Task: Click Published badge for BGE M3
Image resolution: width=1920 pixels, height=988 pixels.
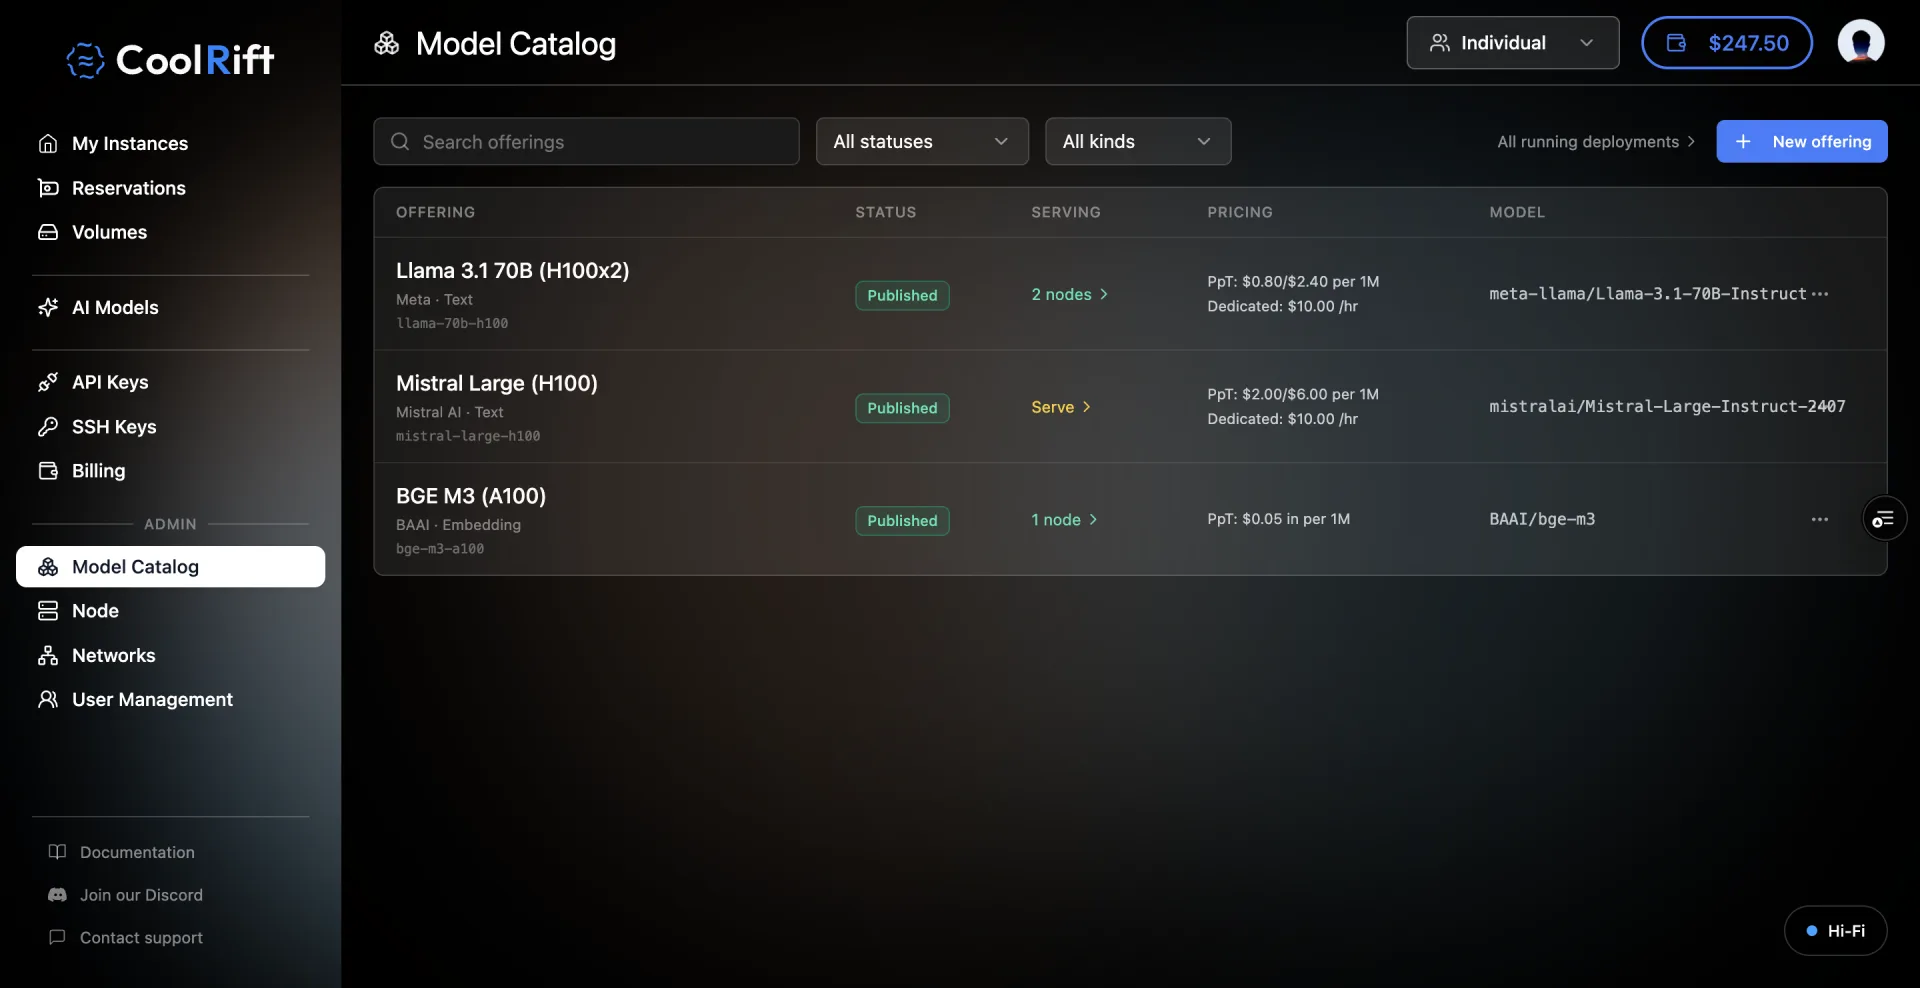Action: (902, 521)
